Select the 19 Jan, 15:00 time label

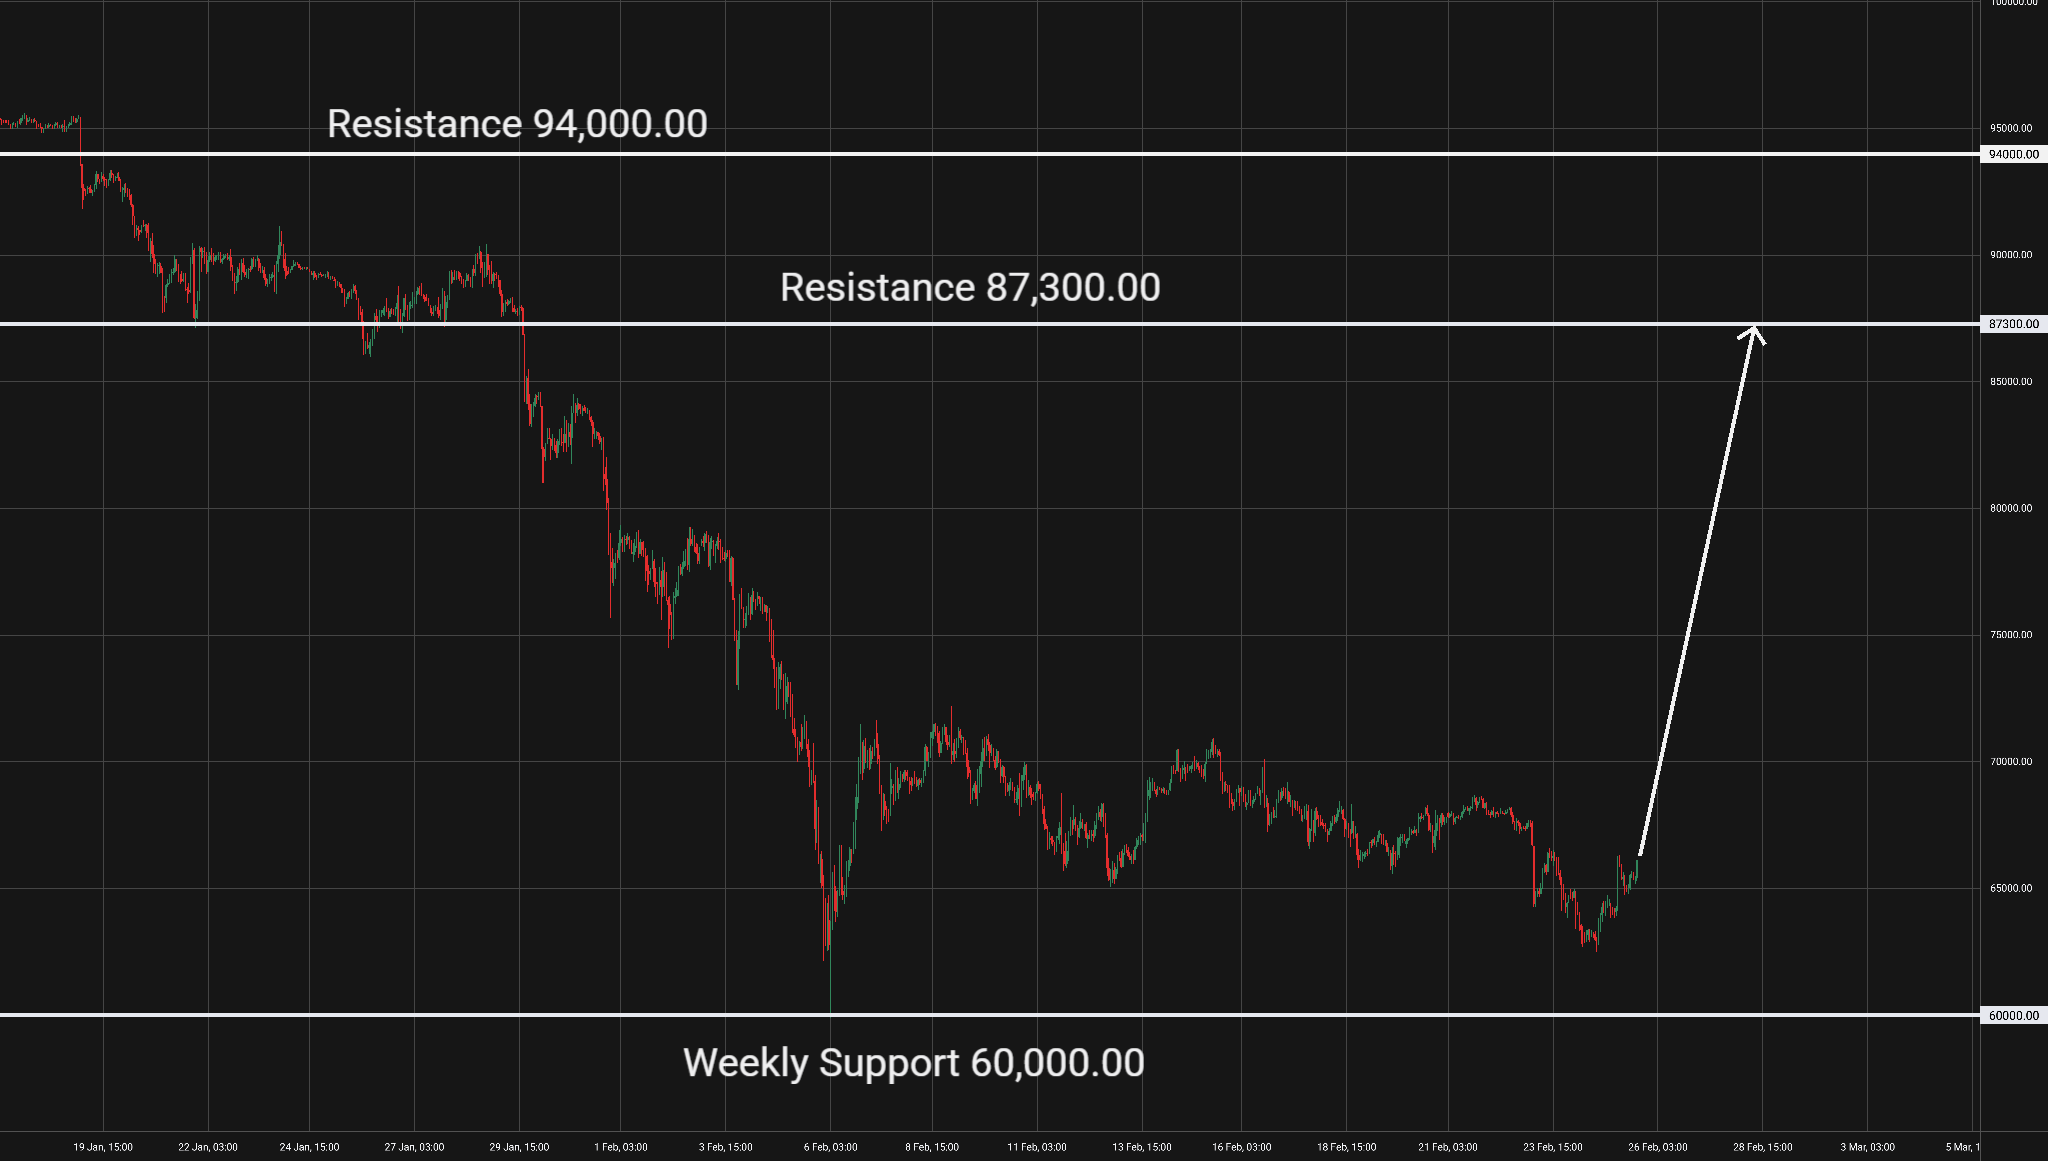103,1147
